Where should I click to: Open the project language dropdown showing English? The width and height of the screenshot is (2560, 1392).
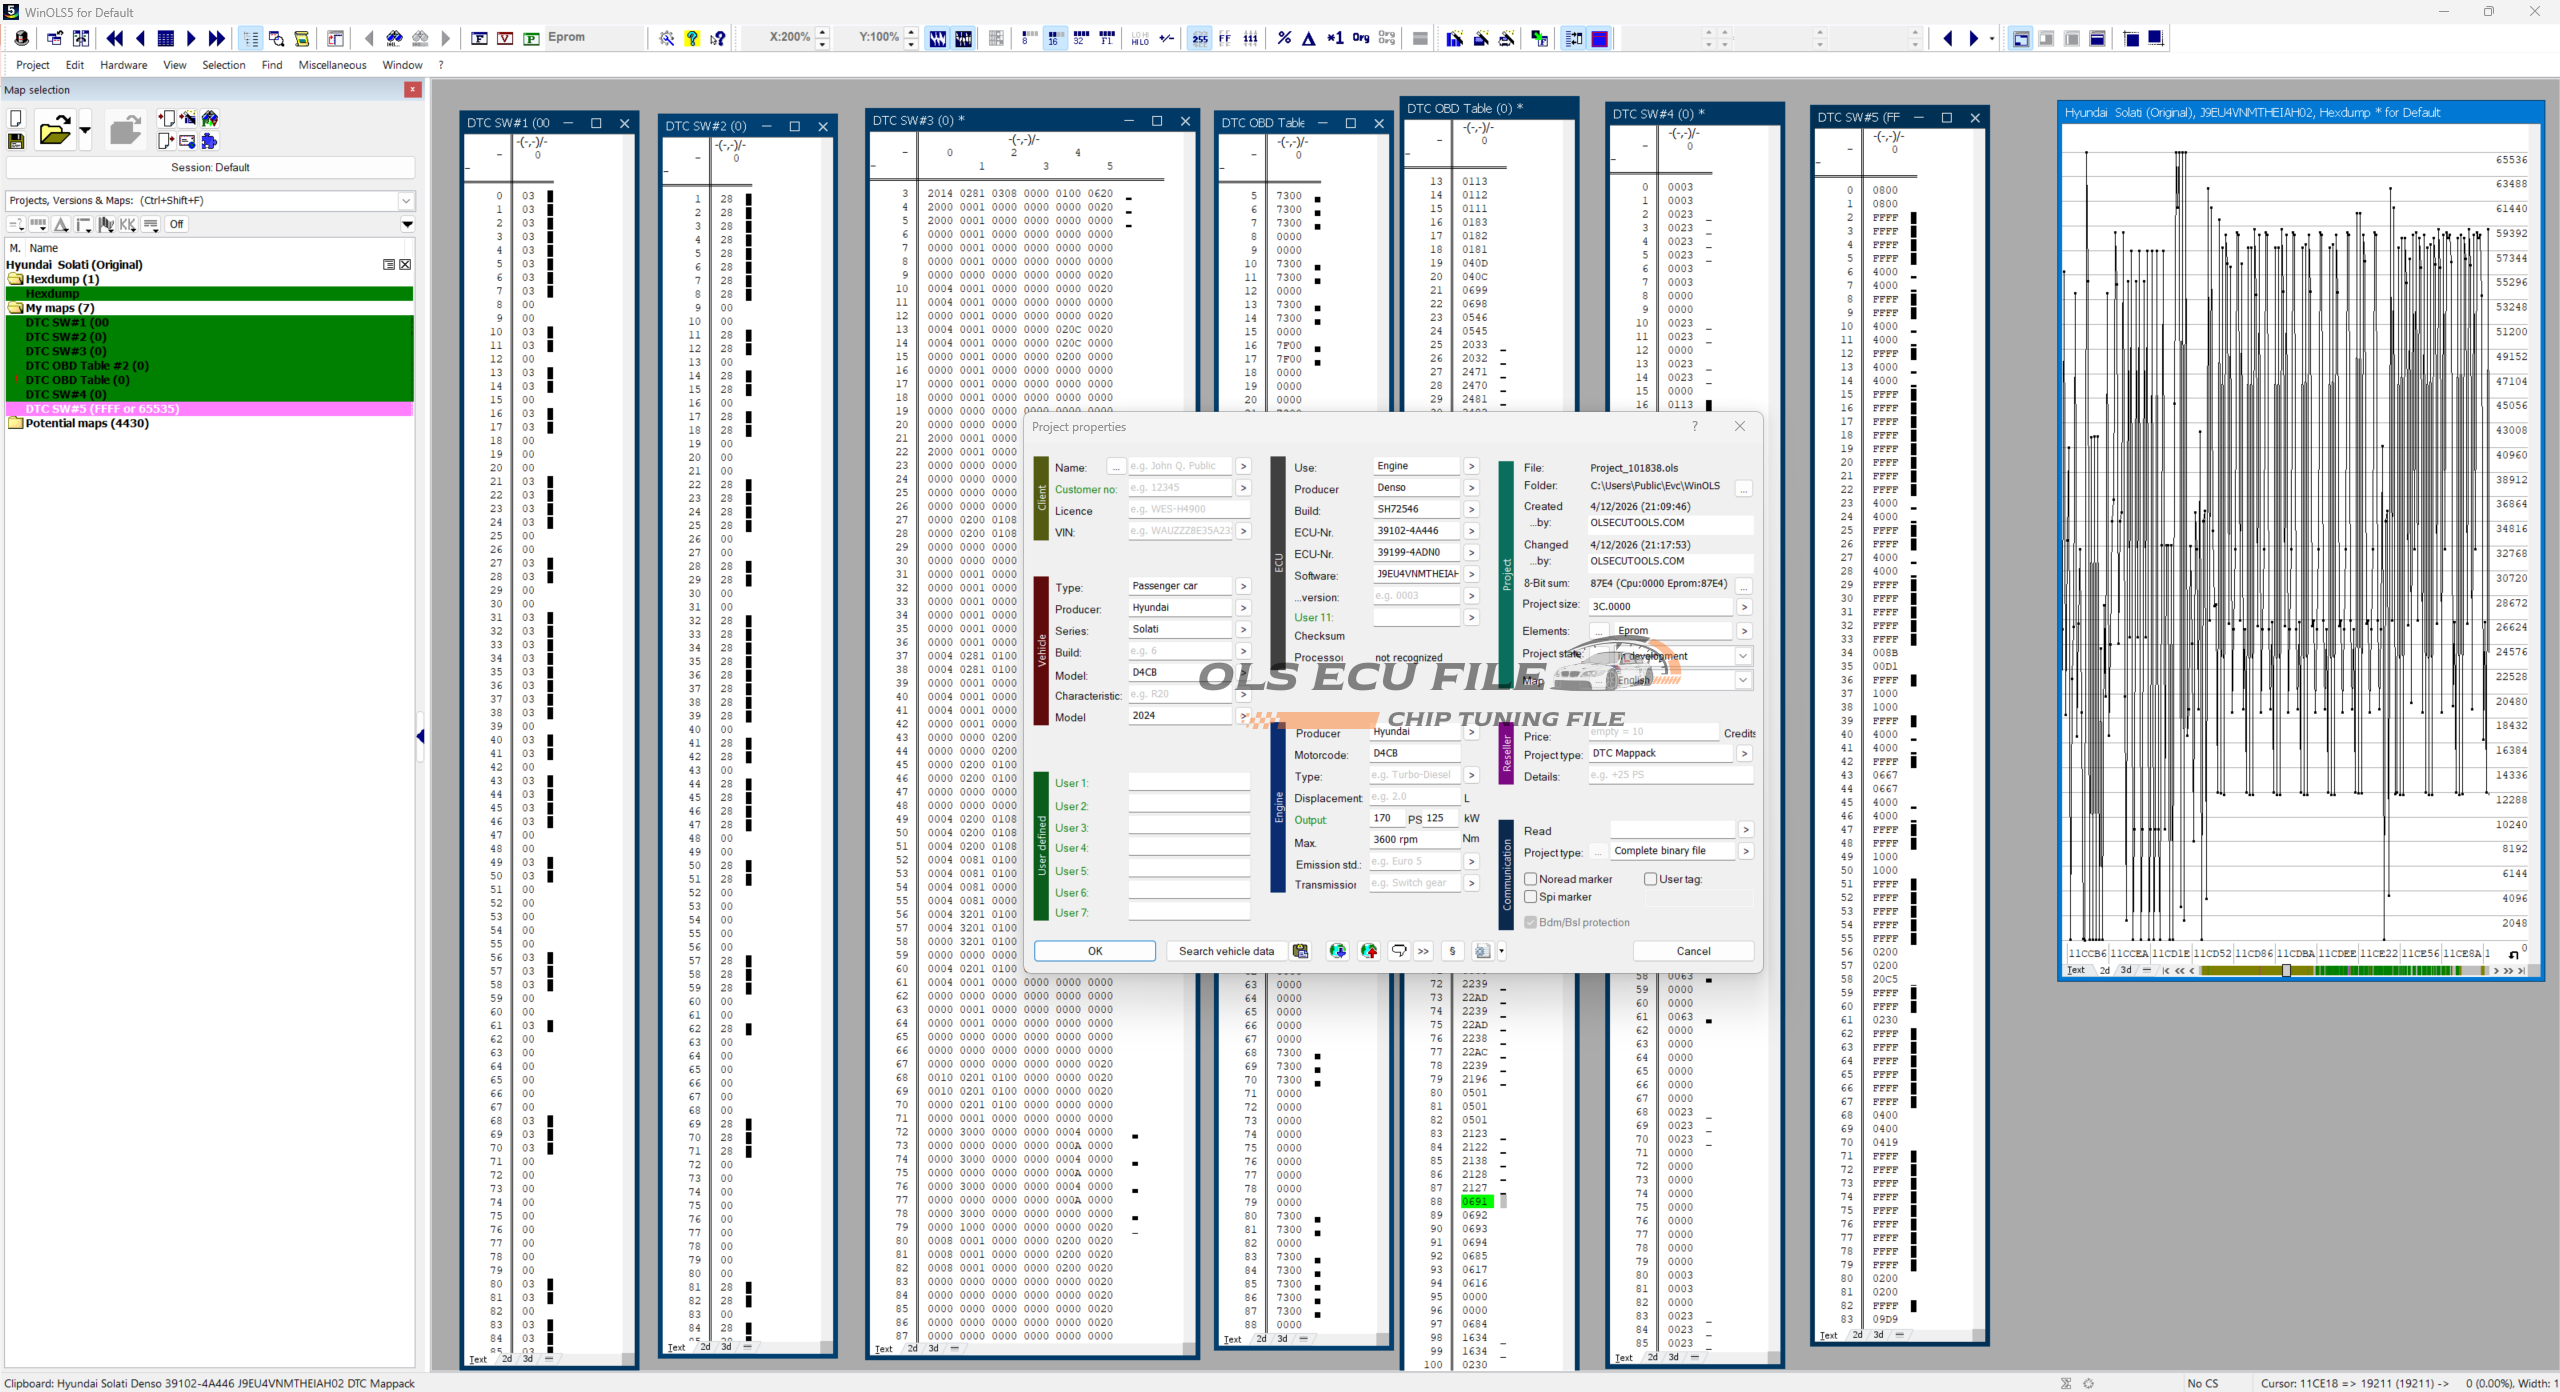[x=1743, y=680]
